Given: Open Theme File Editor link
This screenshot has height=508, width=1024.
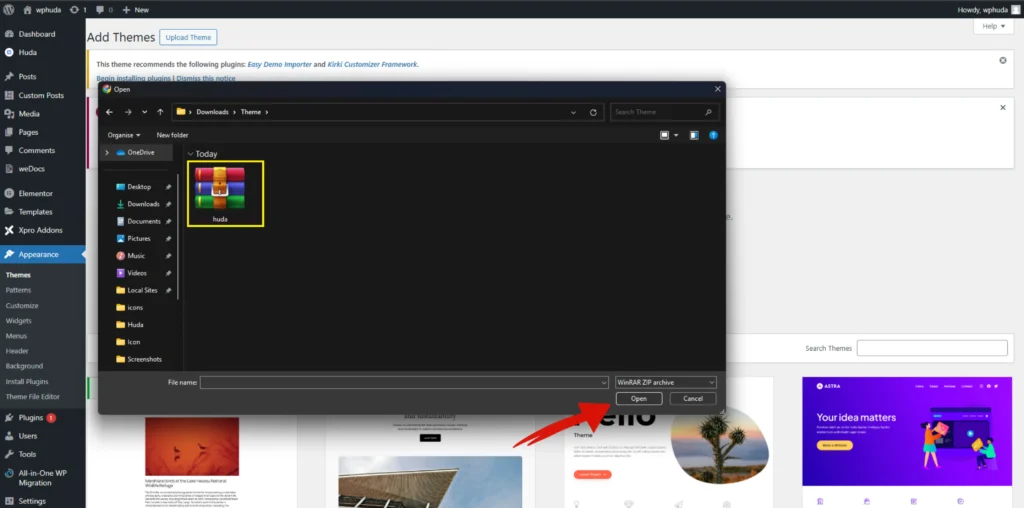Looking at the screenshot, I should 33,396.
